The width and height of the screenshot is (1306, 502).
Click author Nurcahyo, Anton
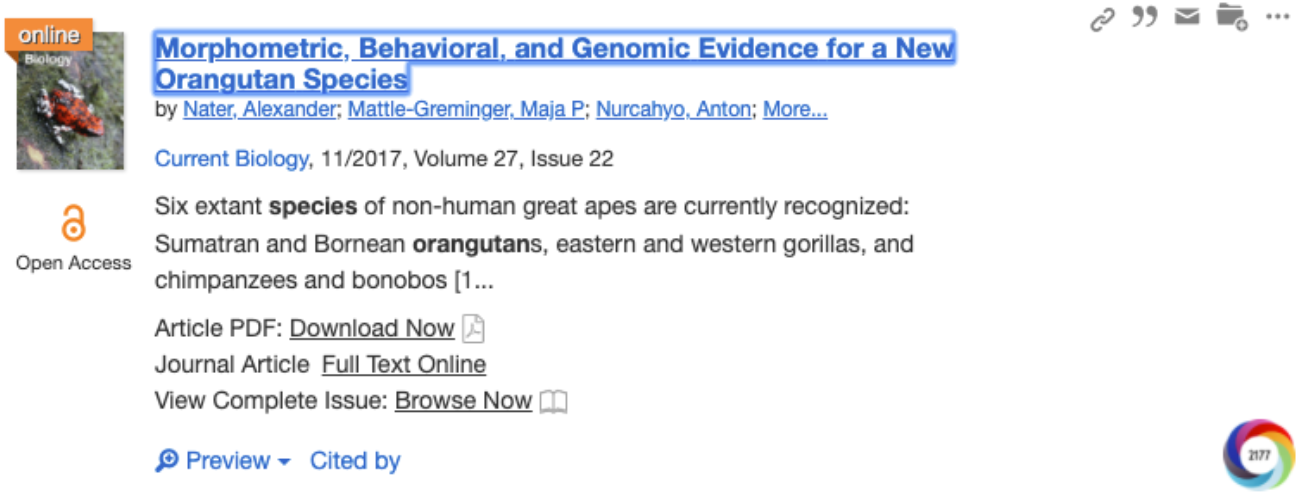tap(673, 110)
